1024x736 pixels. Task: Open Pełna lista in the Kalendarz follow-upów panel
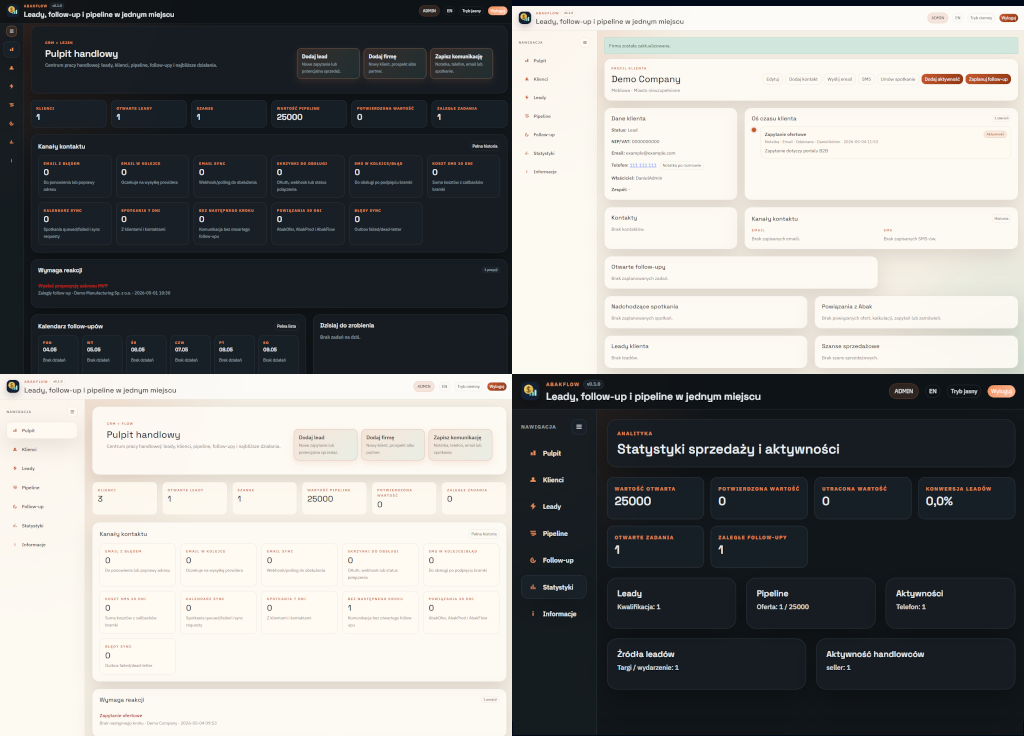click(x=286, y=326)
